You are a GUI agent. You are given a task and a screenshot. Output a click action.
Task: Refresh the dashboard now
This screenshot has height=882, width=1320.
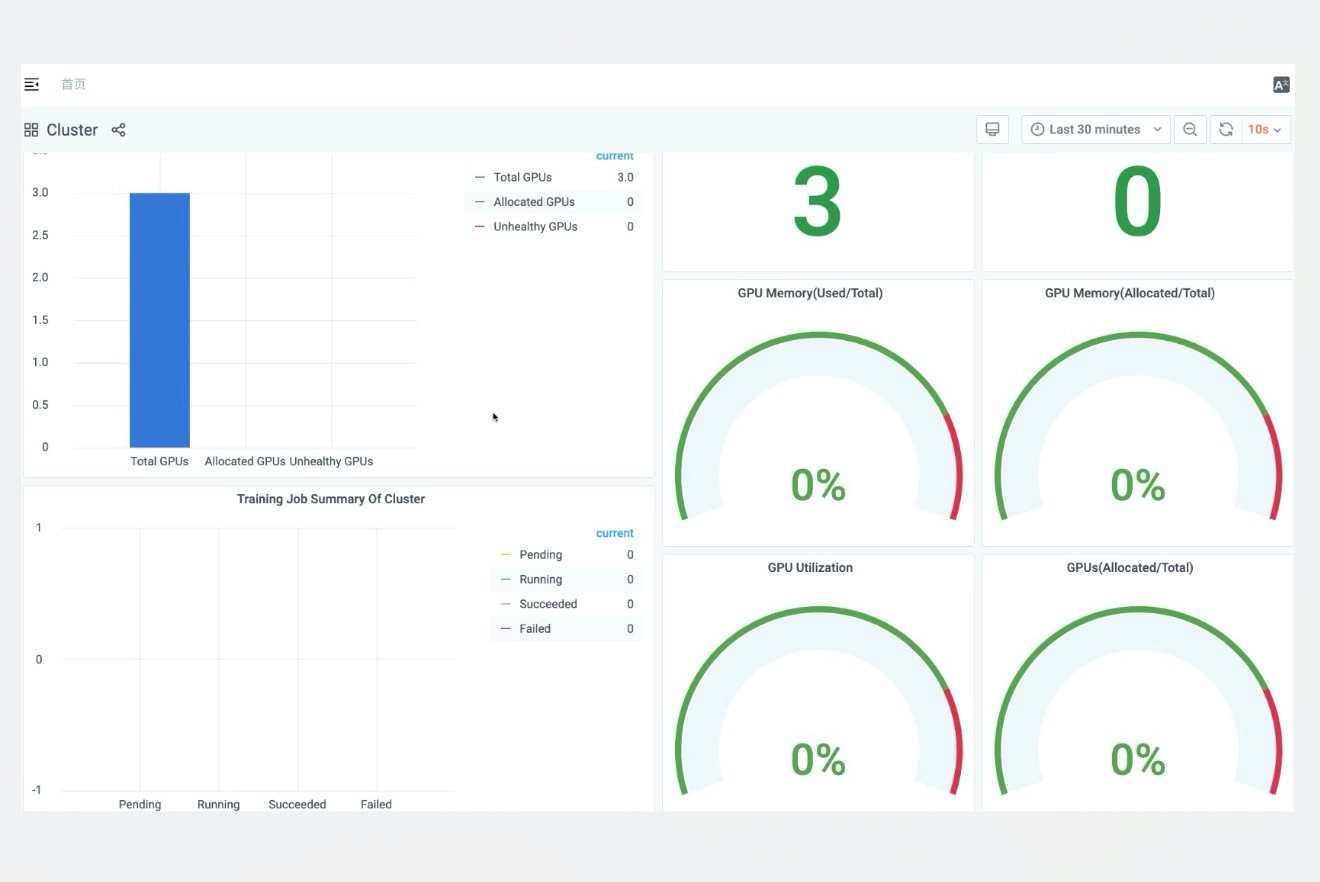click(x=1226, y=130)
